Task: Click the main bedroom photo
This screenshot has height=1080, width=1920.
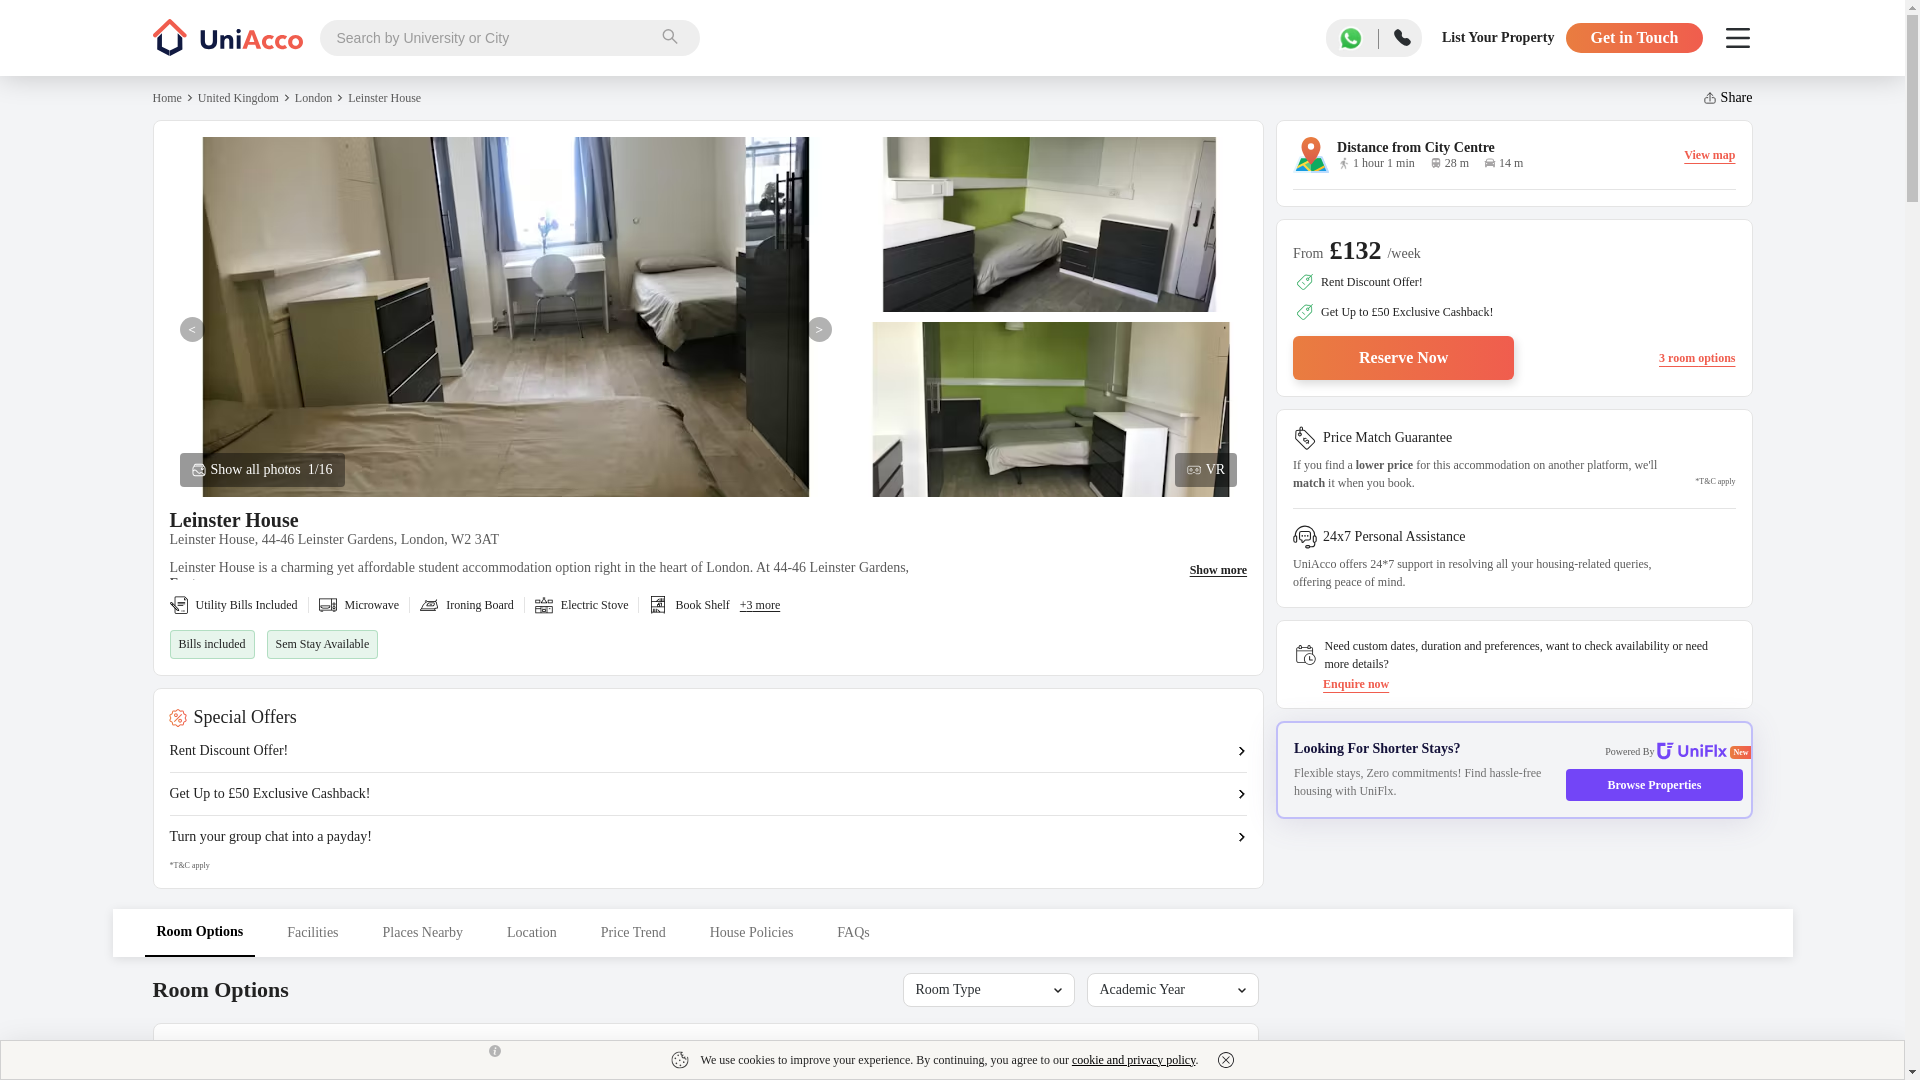Action: coord(505,317)
